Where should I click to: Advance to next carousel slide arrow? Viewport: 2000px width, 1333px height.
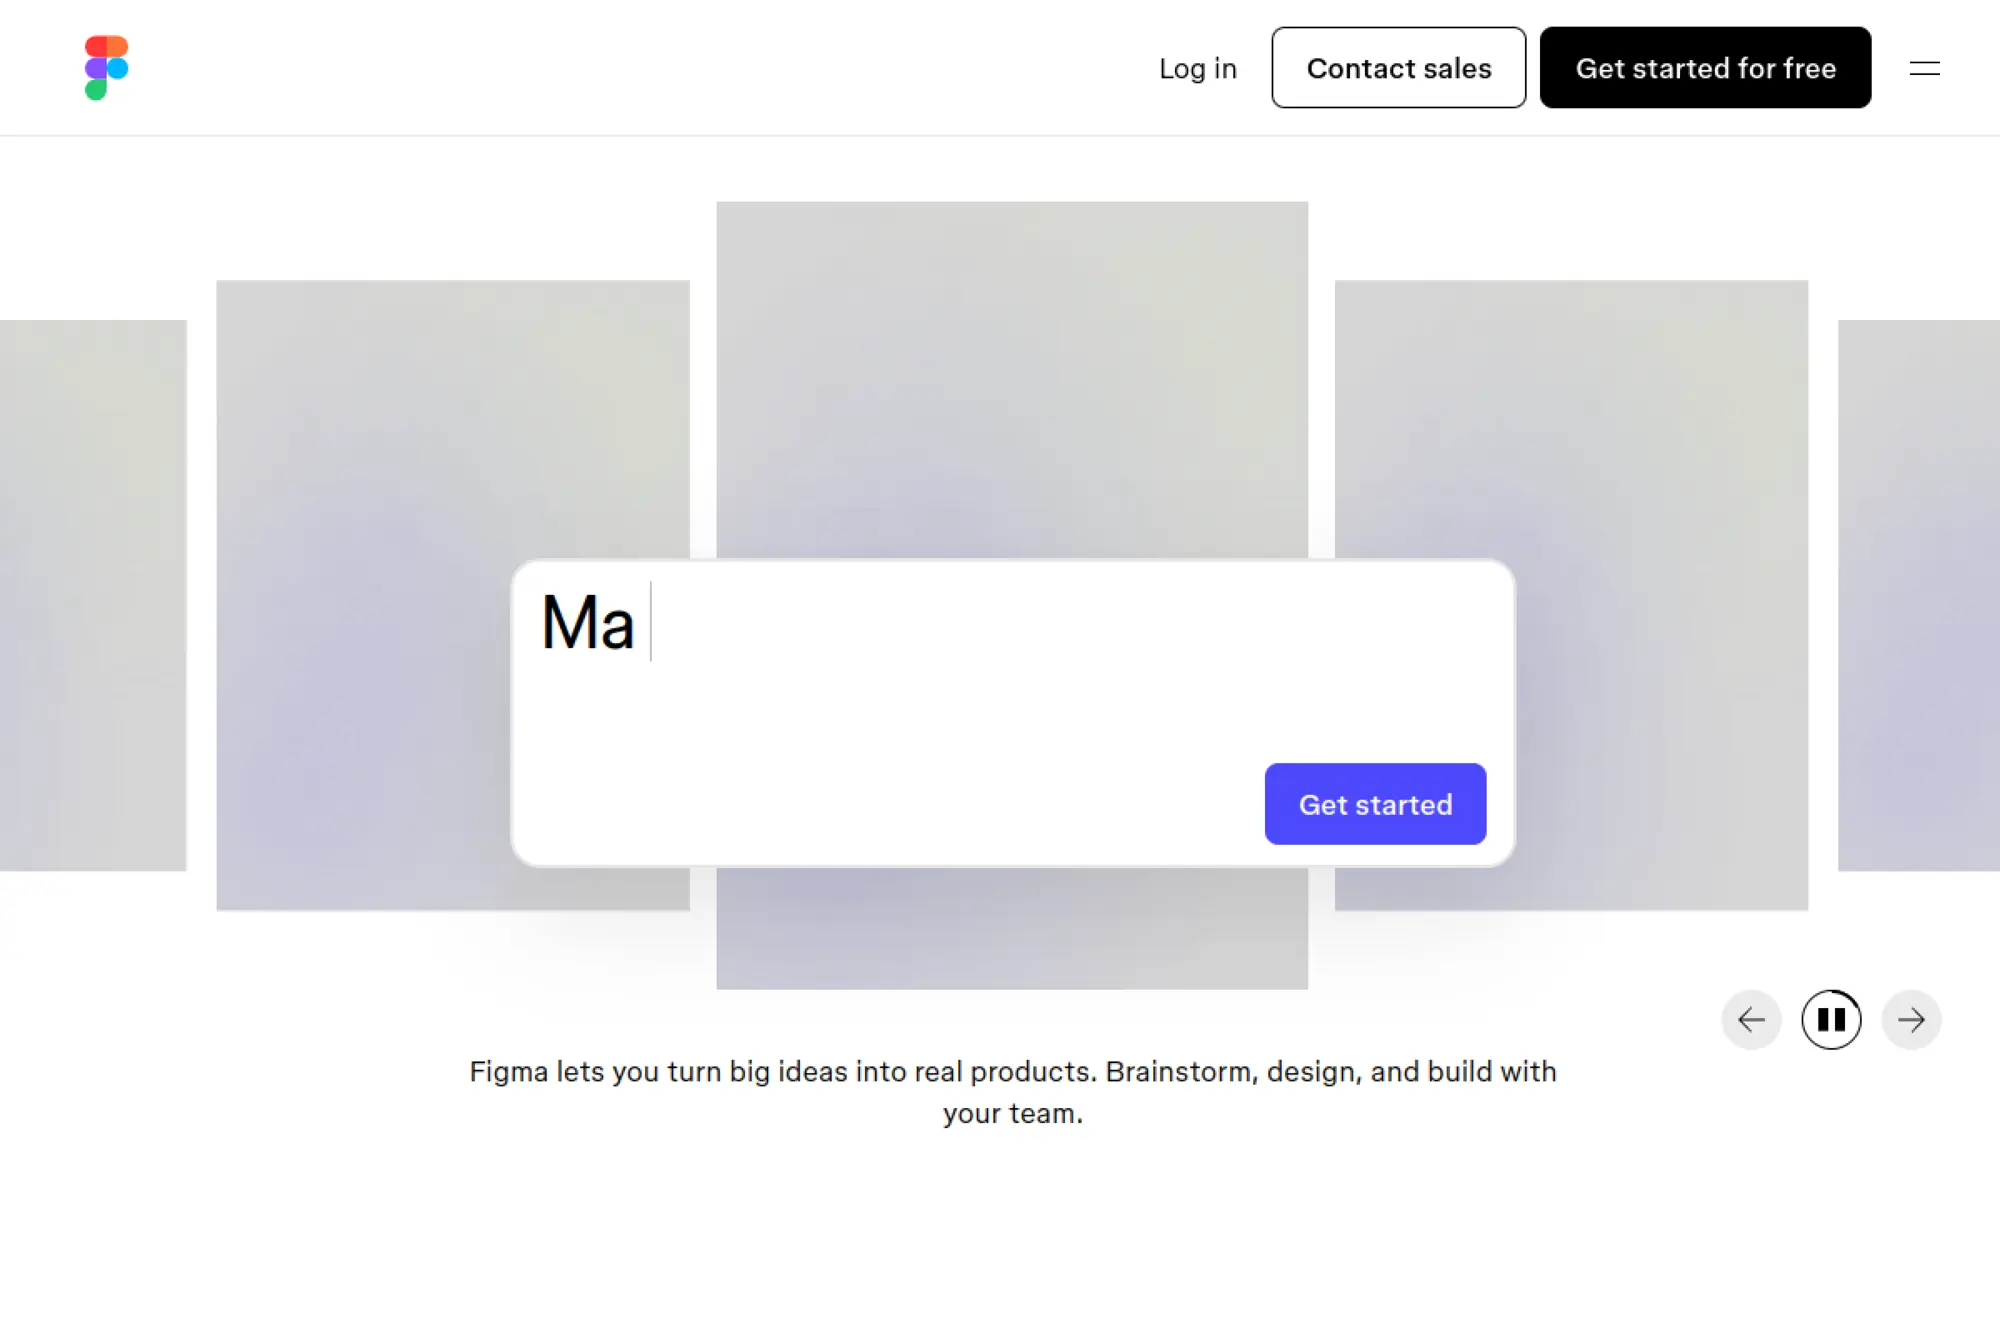point(1911,1020)
